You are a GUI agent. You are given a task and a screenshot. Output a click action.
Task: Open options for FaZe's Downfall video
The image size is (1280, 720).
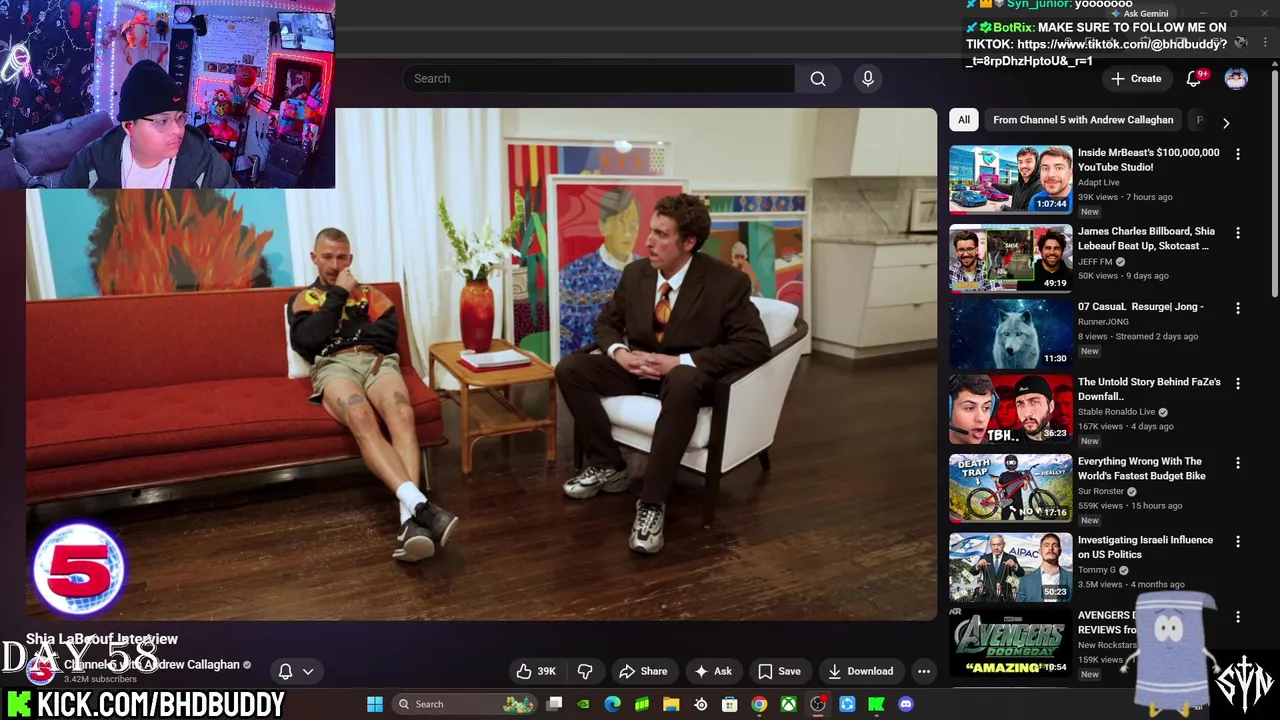[1238, 383]
